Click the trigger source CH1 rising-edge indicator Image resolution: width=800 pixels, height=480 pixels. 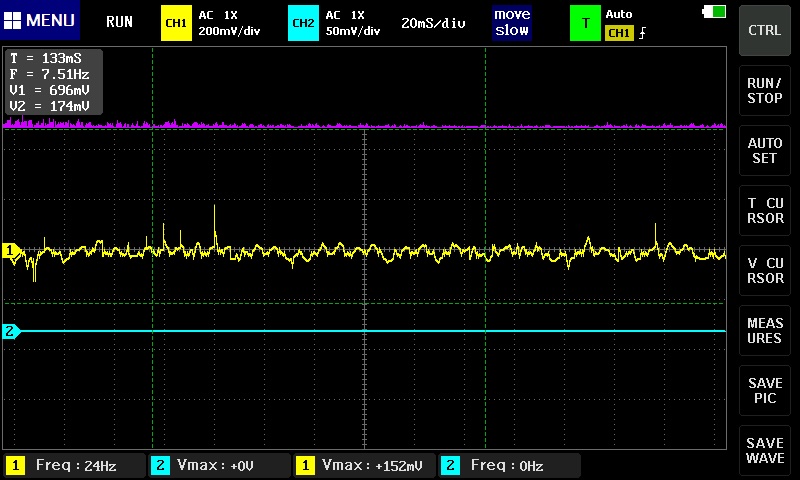(626, 33)
